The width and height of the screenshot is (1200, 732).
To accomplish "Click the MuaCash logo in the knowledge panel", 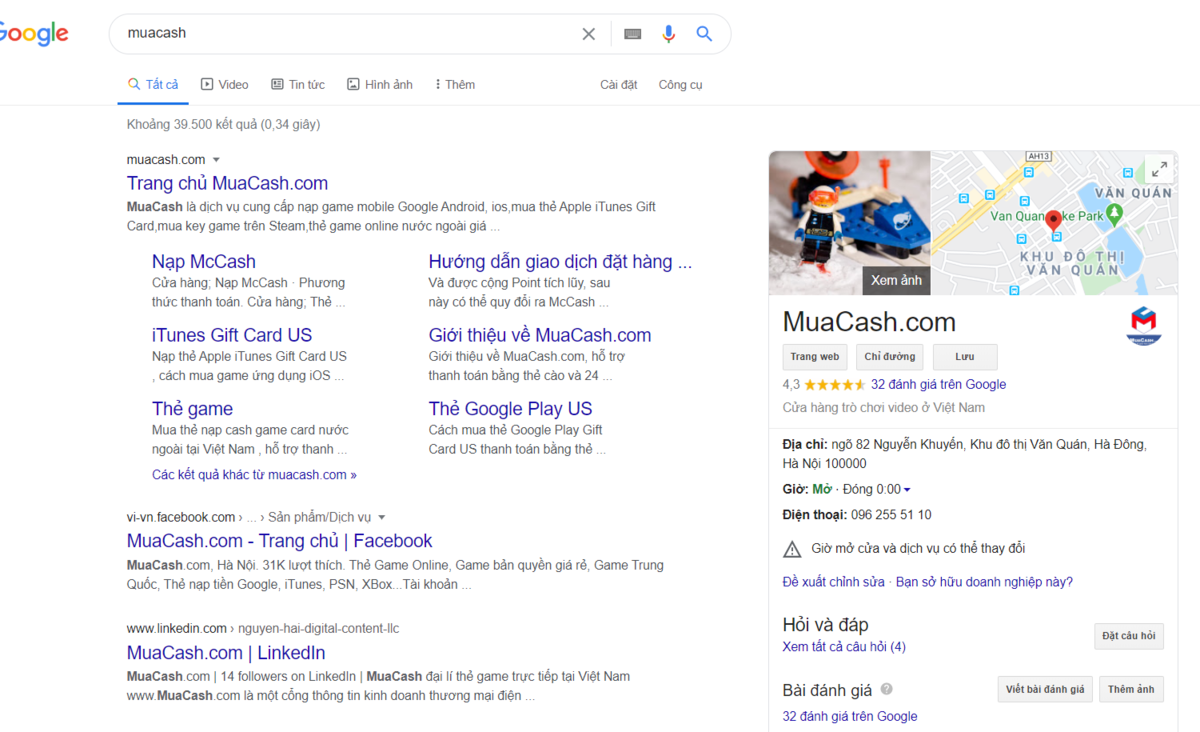I will pos(1144,326).
